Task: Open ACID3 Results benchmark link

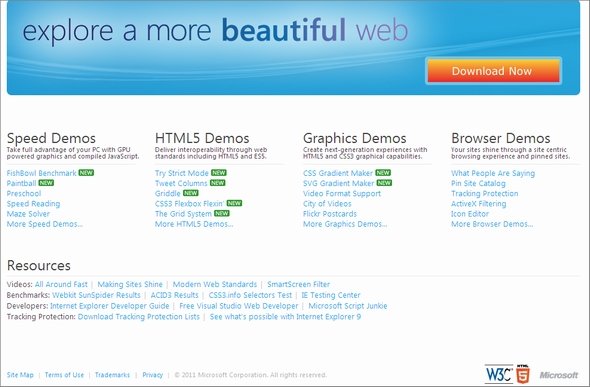Action: 174,295
